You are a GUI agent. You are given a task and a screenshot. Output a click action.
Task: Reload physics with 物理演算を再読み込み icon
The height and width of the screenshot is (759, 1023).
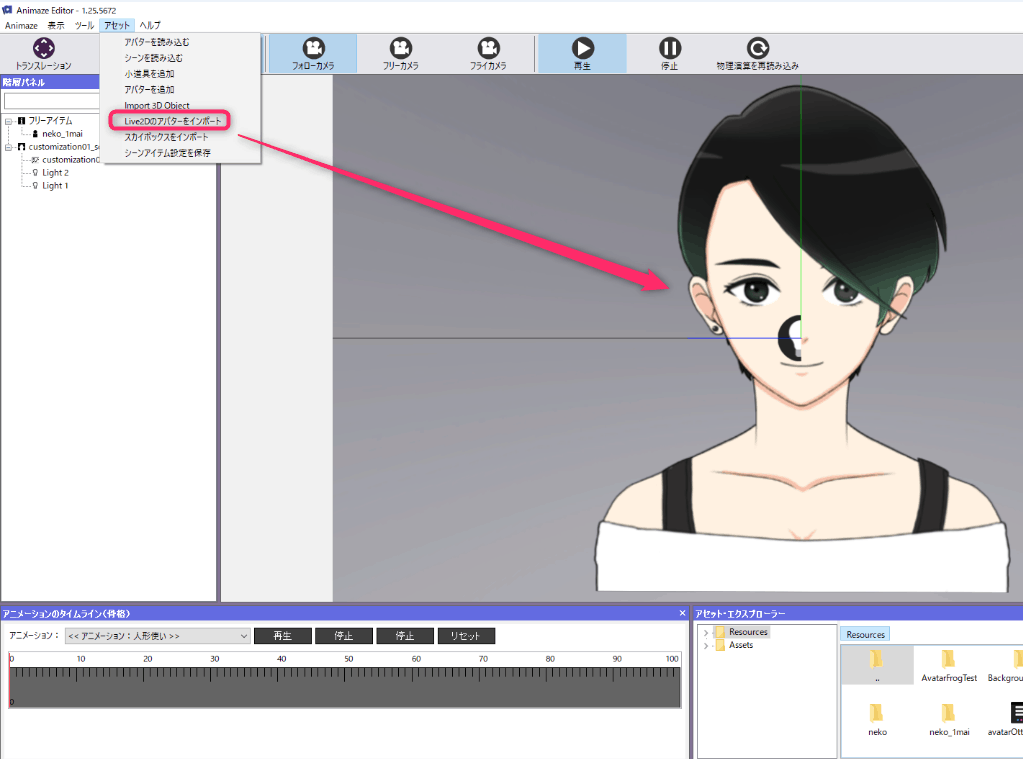coord(758,48)
